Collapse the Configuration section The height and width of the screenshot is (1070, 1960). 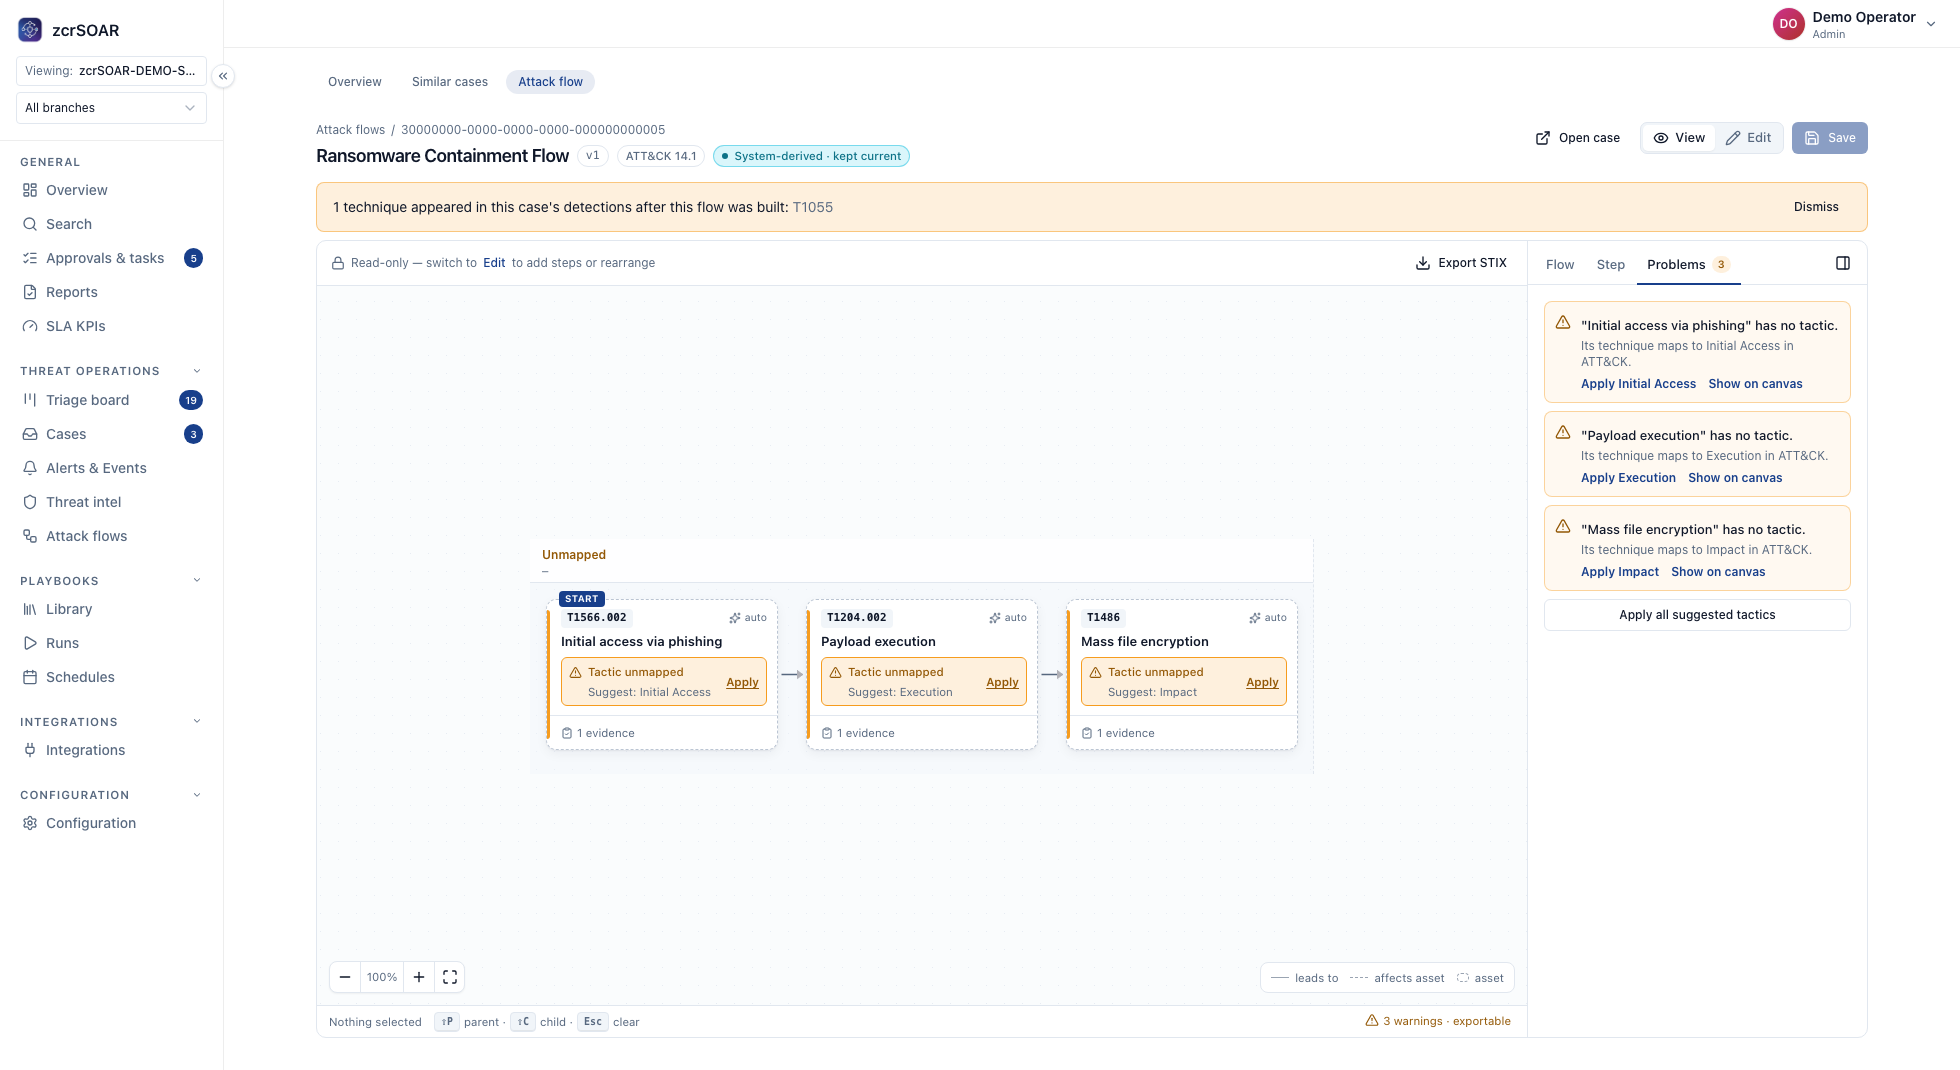pyautogui.click(x=197, y=795)
